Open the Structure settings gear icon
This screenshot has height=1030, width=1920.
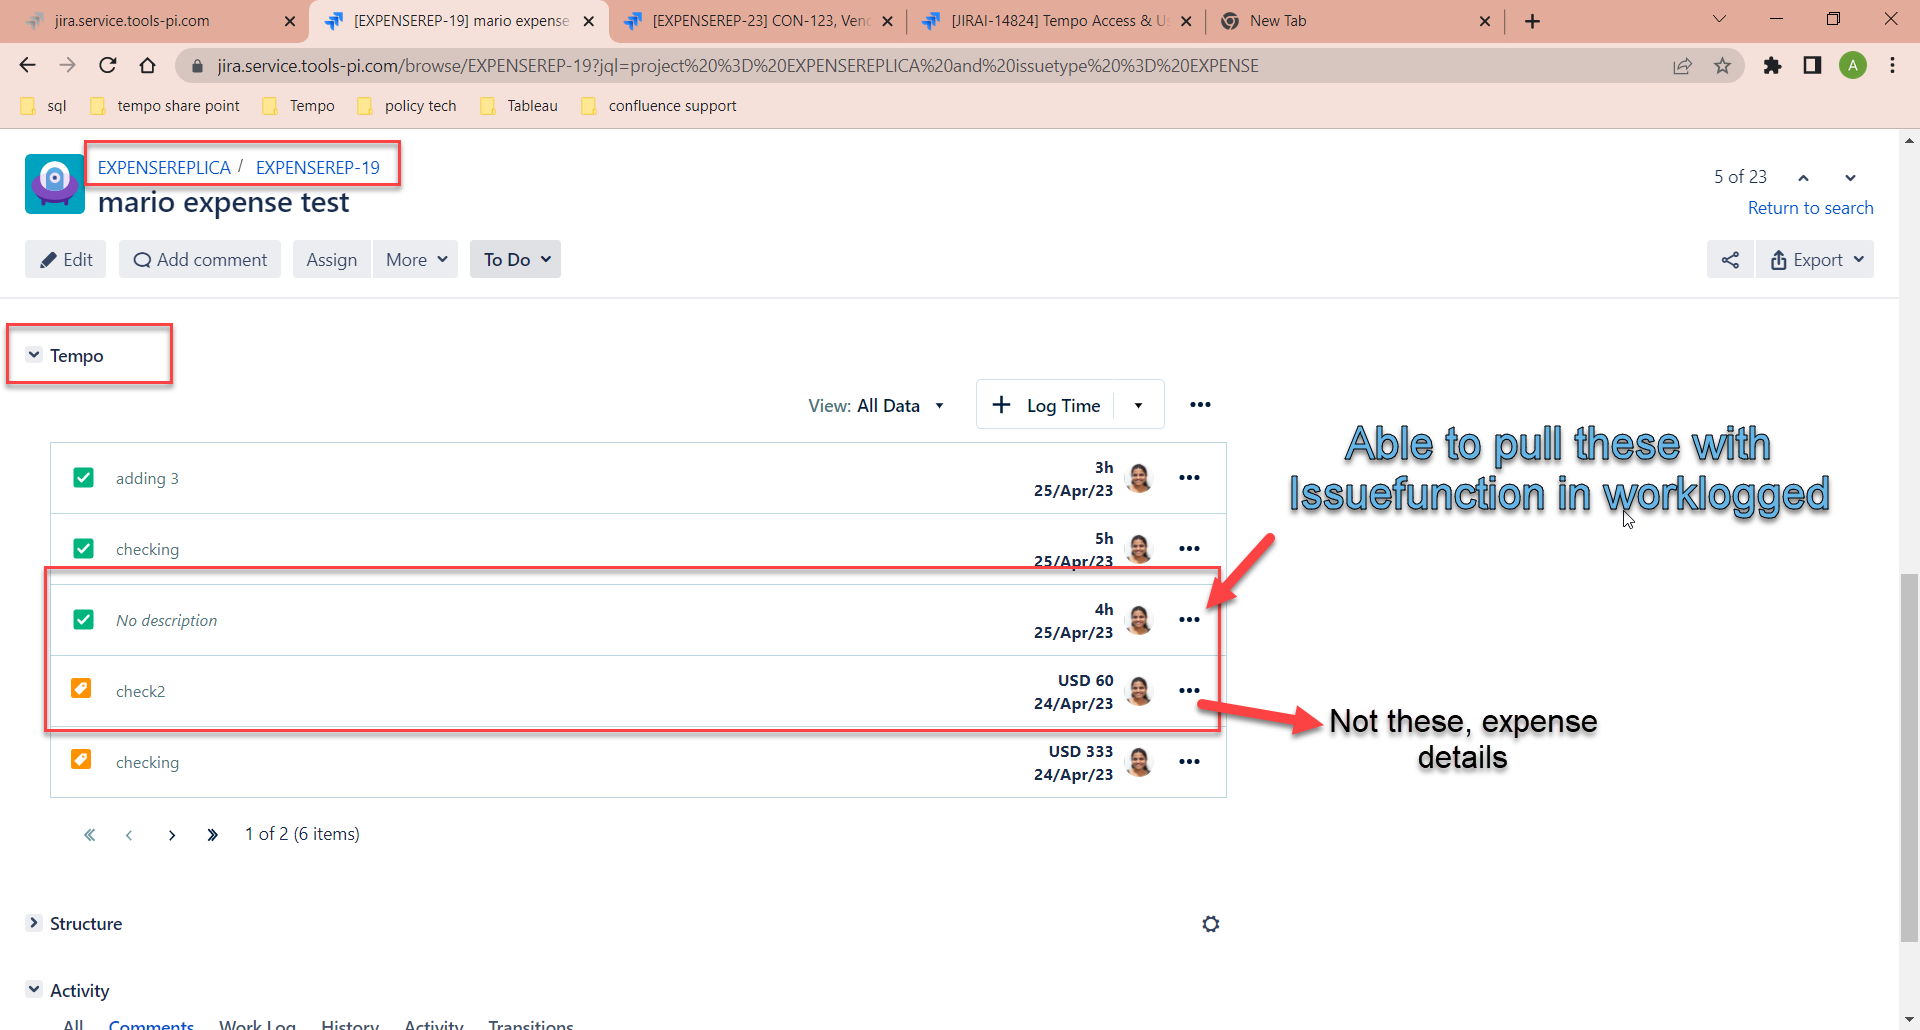pos(1210,924)
